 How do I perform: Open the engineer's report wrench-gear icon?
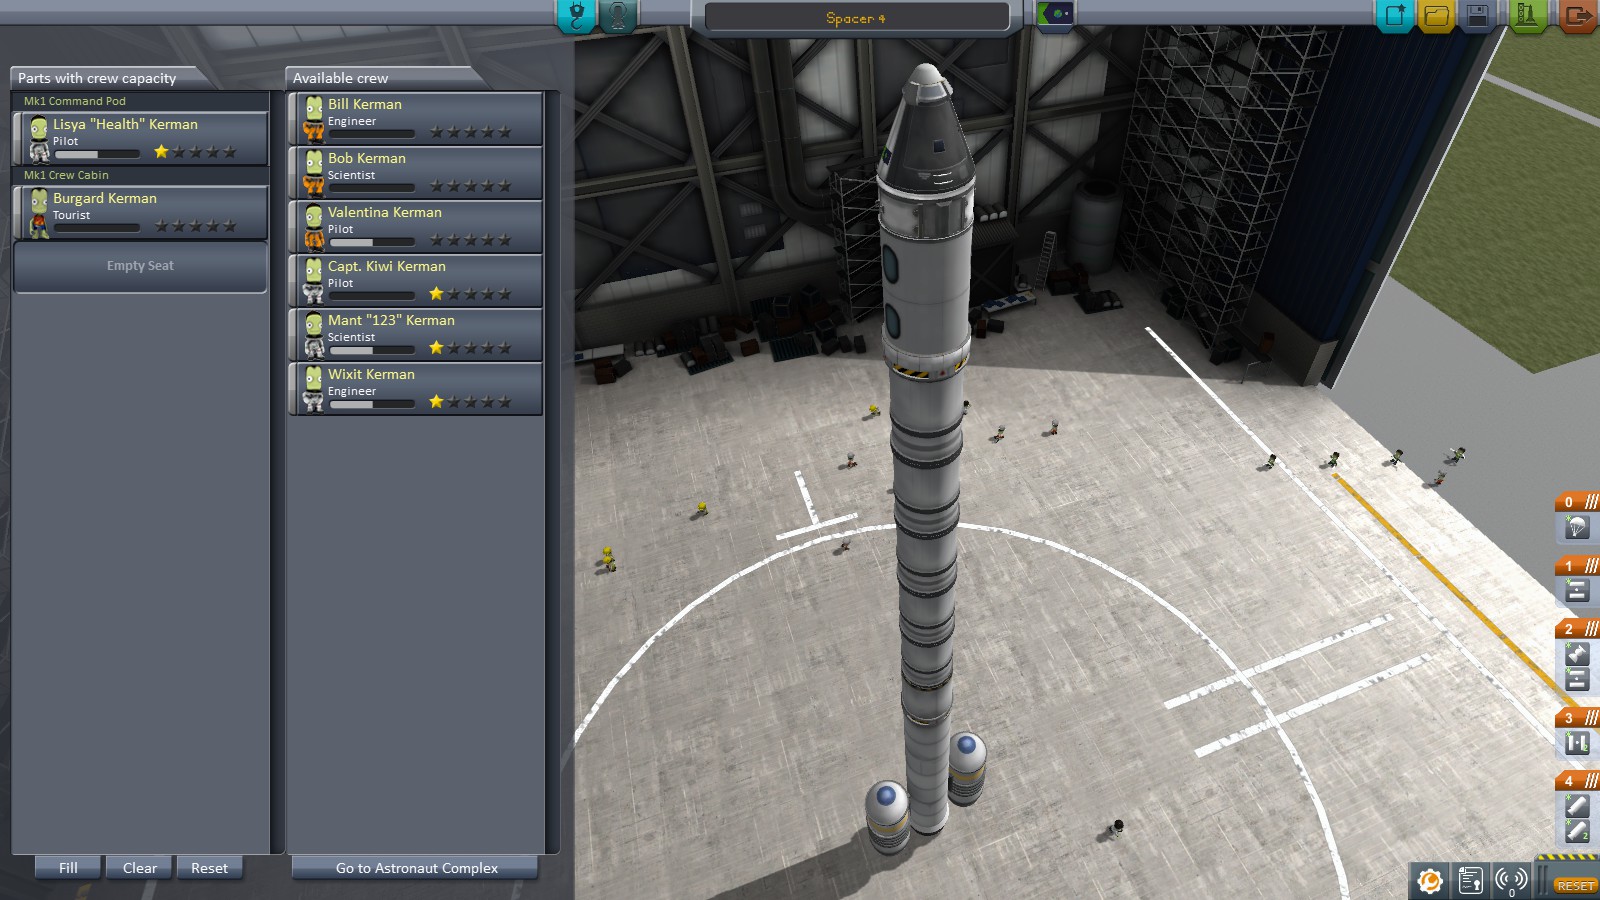[x=1430, y=880]
